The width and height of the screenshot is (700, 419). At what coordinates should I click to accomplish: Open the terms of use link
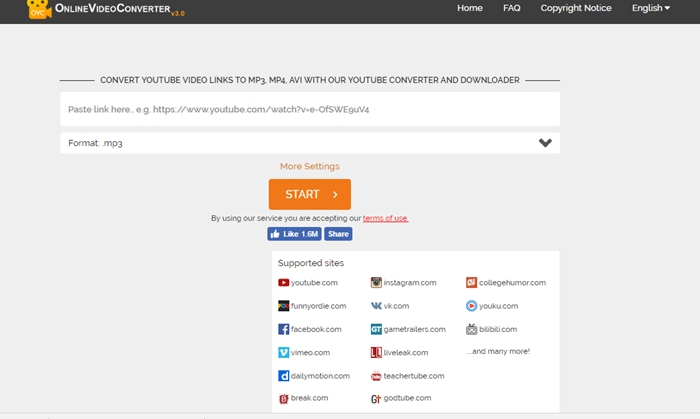coord(385,218)
